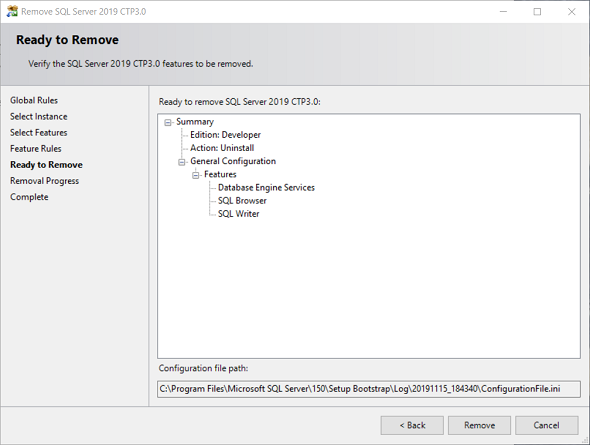The image size is (590, 445).
Task: Open the Complete step
Action: coord(29,197)
